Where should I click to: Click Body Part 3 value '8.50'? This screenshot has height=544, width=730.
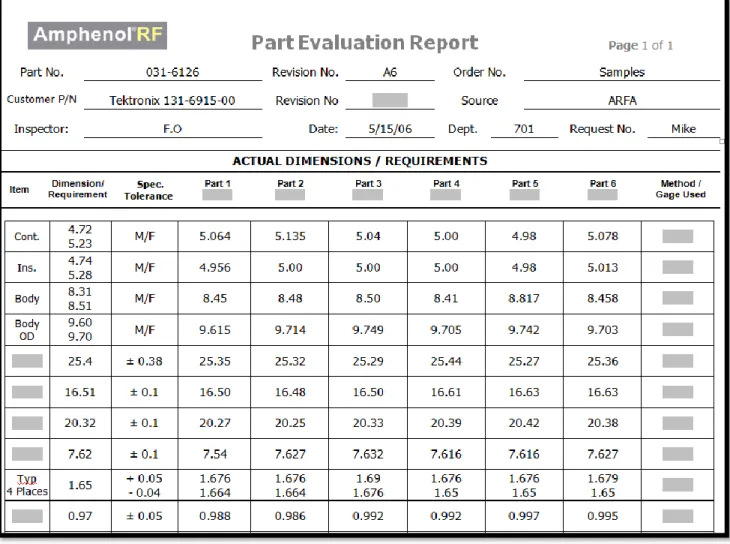pyautogui.click(x=368, y=298)
